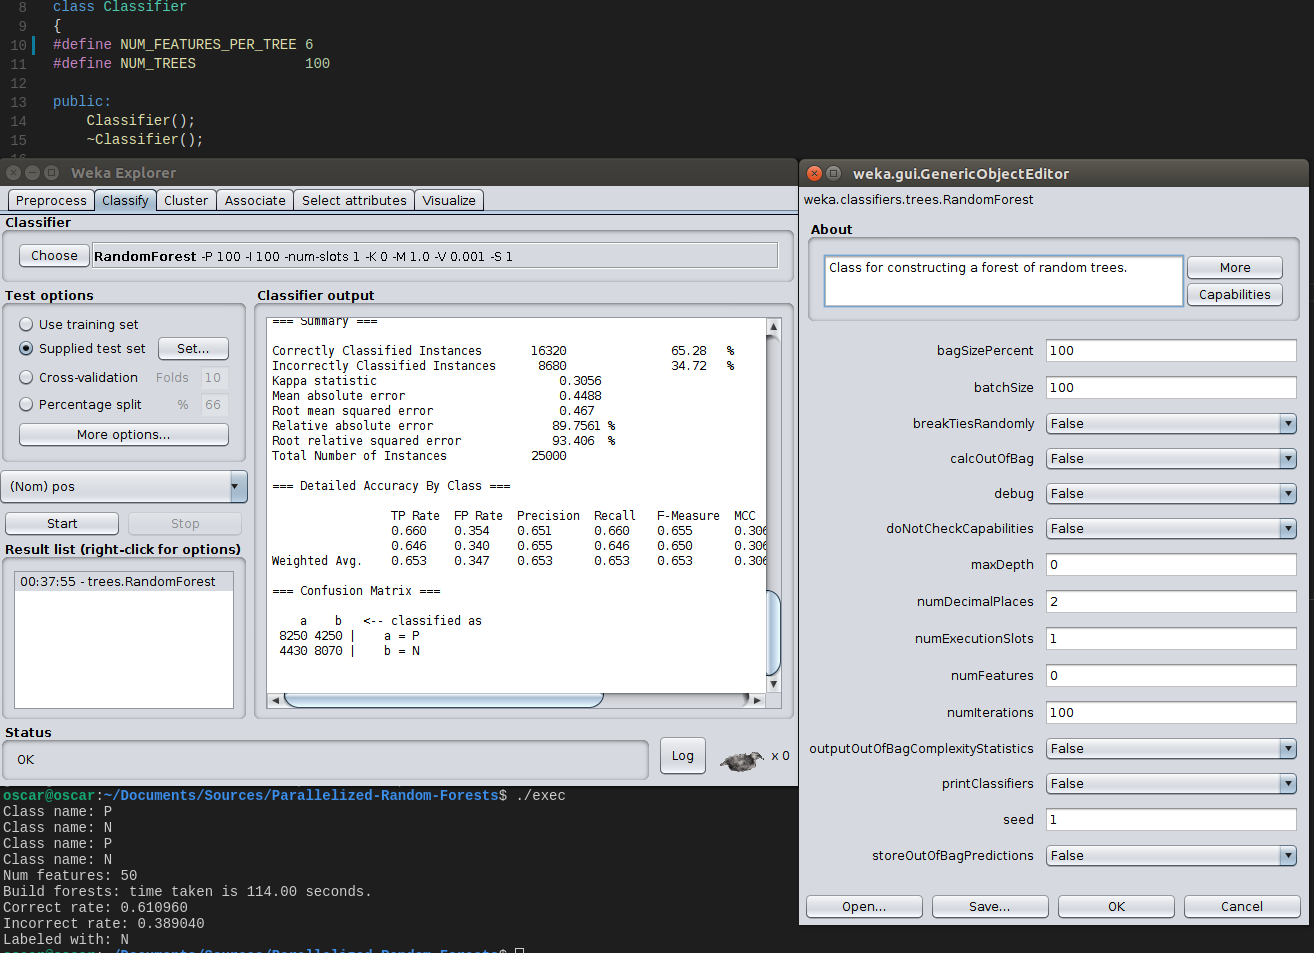
Task: Click the batchSize input field
Action: point(1171,387)
